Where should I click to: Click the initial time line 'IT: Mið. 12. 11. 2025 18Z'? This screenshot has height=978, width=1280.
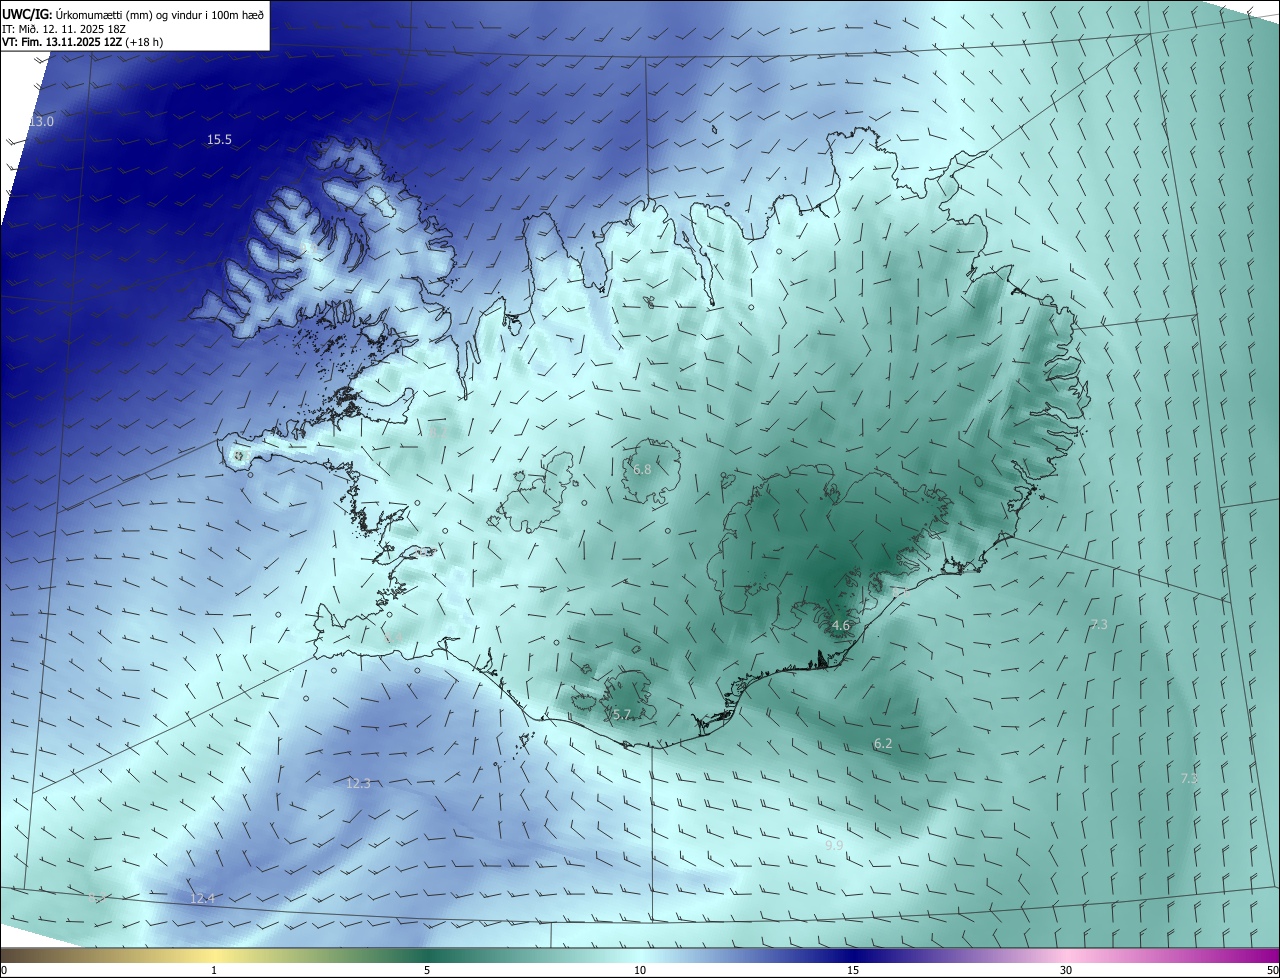click(x=62, y=29)
